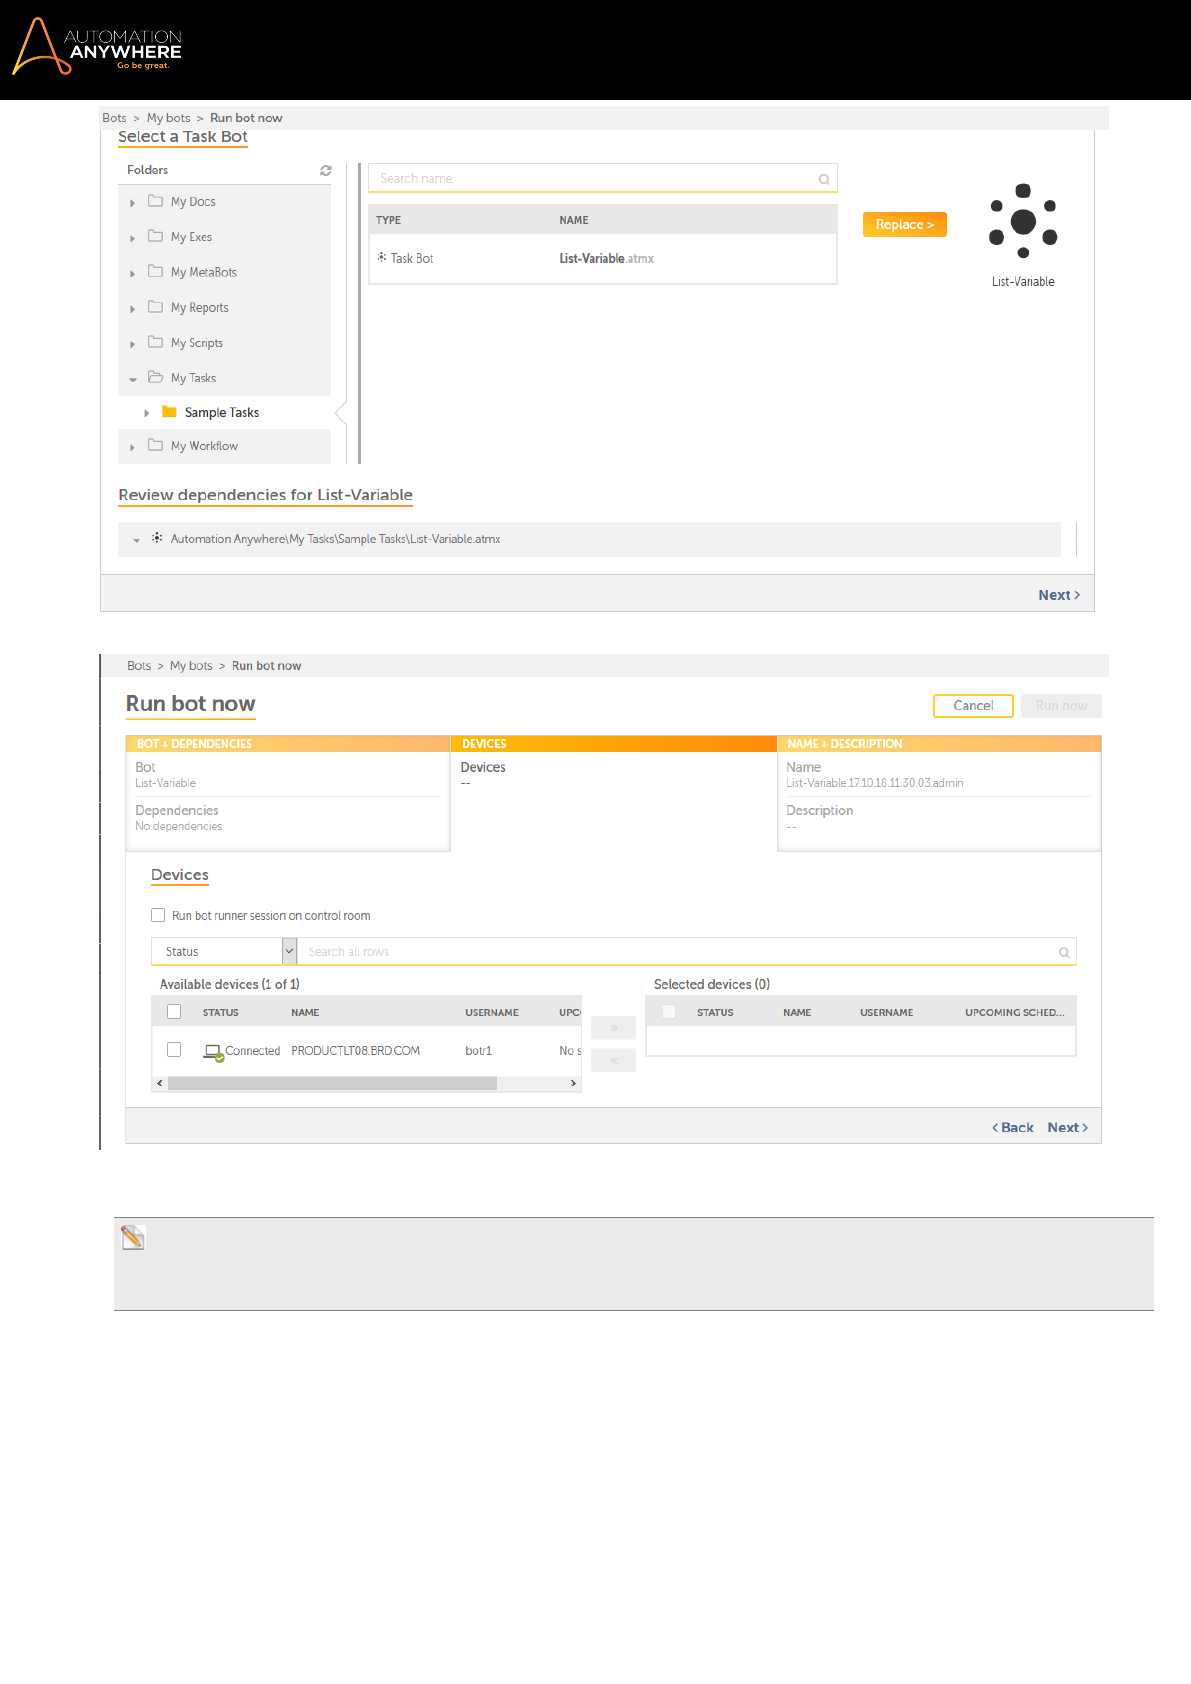Check the PRODUCTLT08.BRD.COM device checkbox
Image resolution: width=1191 pixels, height=1684 pixels.
(x=174, y=1050)
